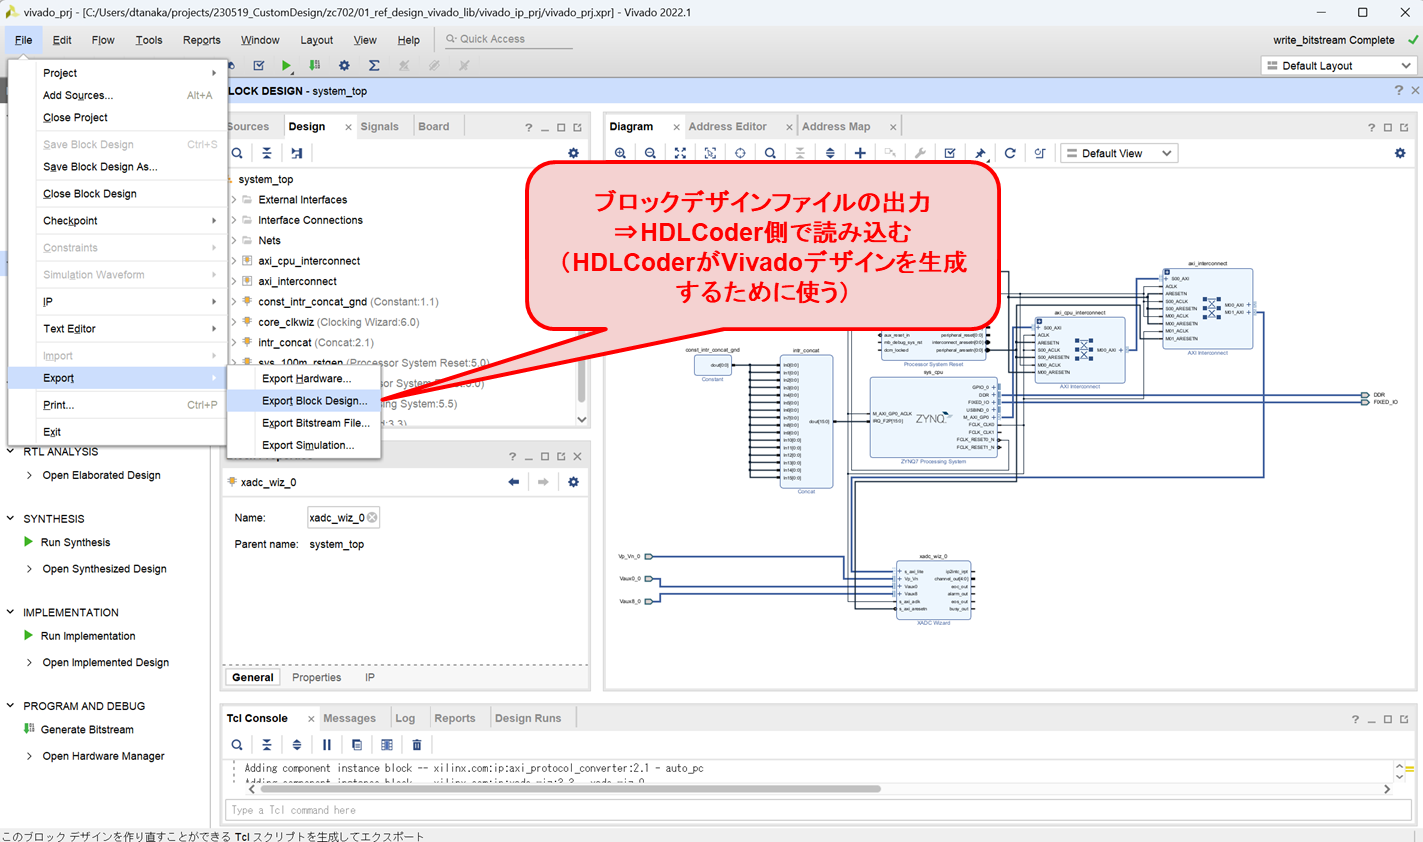Image resolution: width=1423 pixels, height=842 pixels.
Task: Expand Open Hardware Manager
Action: pos(29,756)
